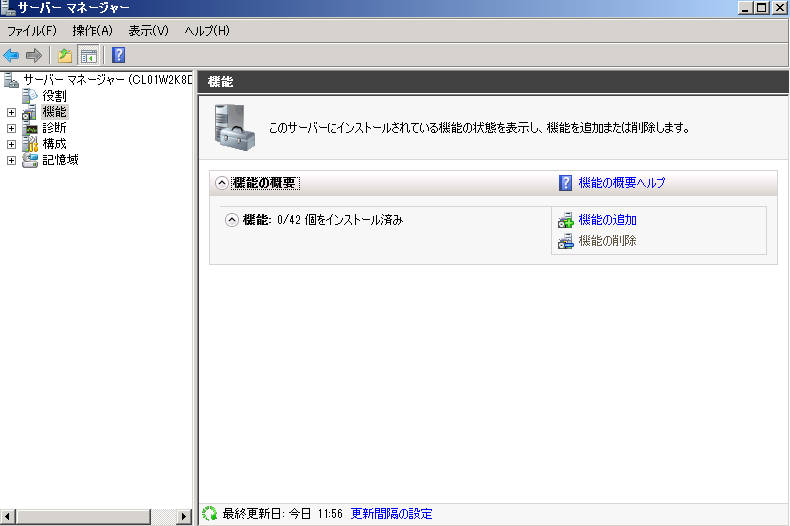Screen dimensions: 790x526
Task: Open the 機能の追加 link
Action: pos(608,220)
